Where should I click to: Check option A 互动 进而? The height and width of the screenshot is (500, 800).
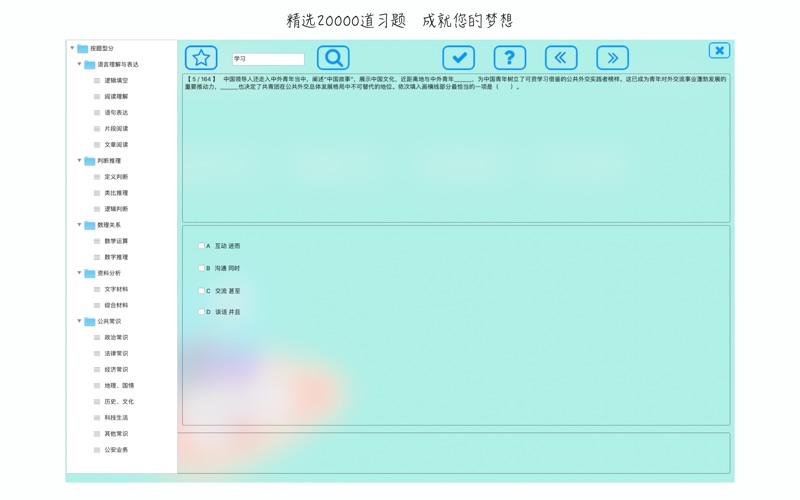coord(201,246)
